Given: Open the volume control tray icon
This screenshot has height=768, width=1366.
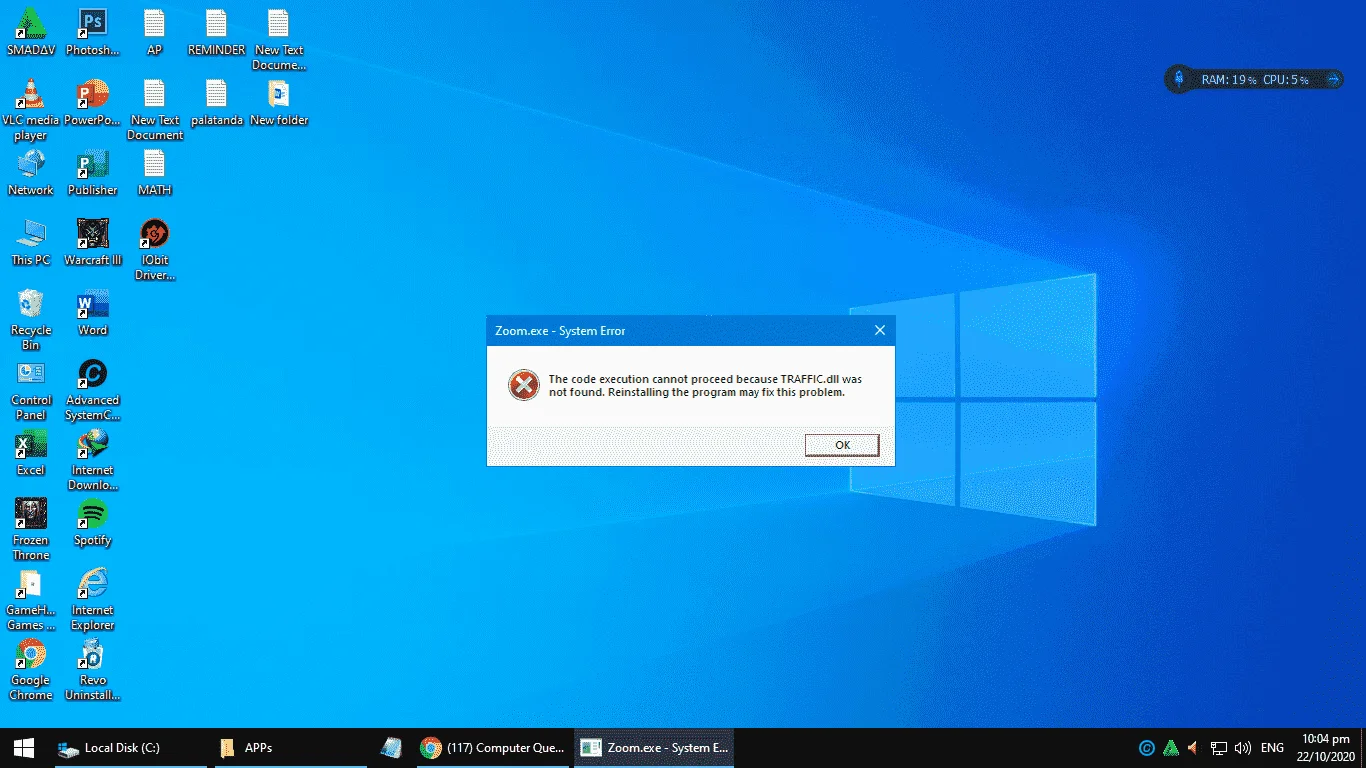Looking at the screenshot, I should point(1243,748).
